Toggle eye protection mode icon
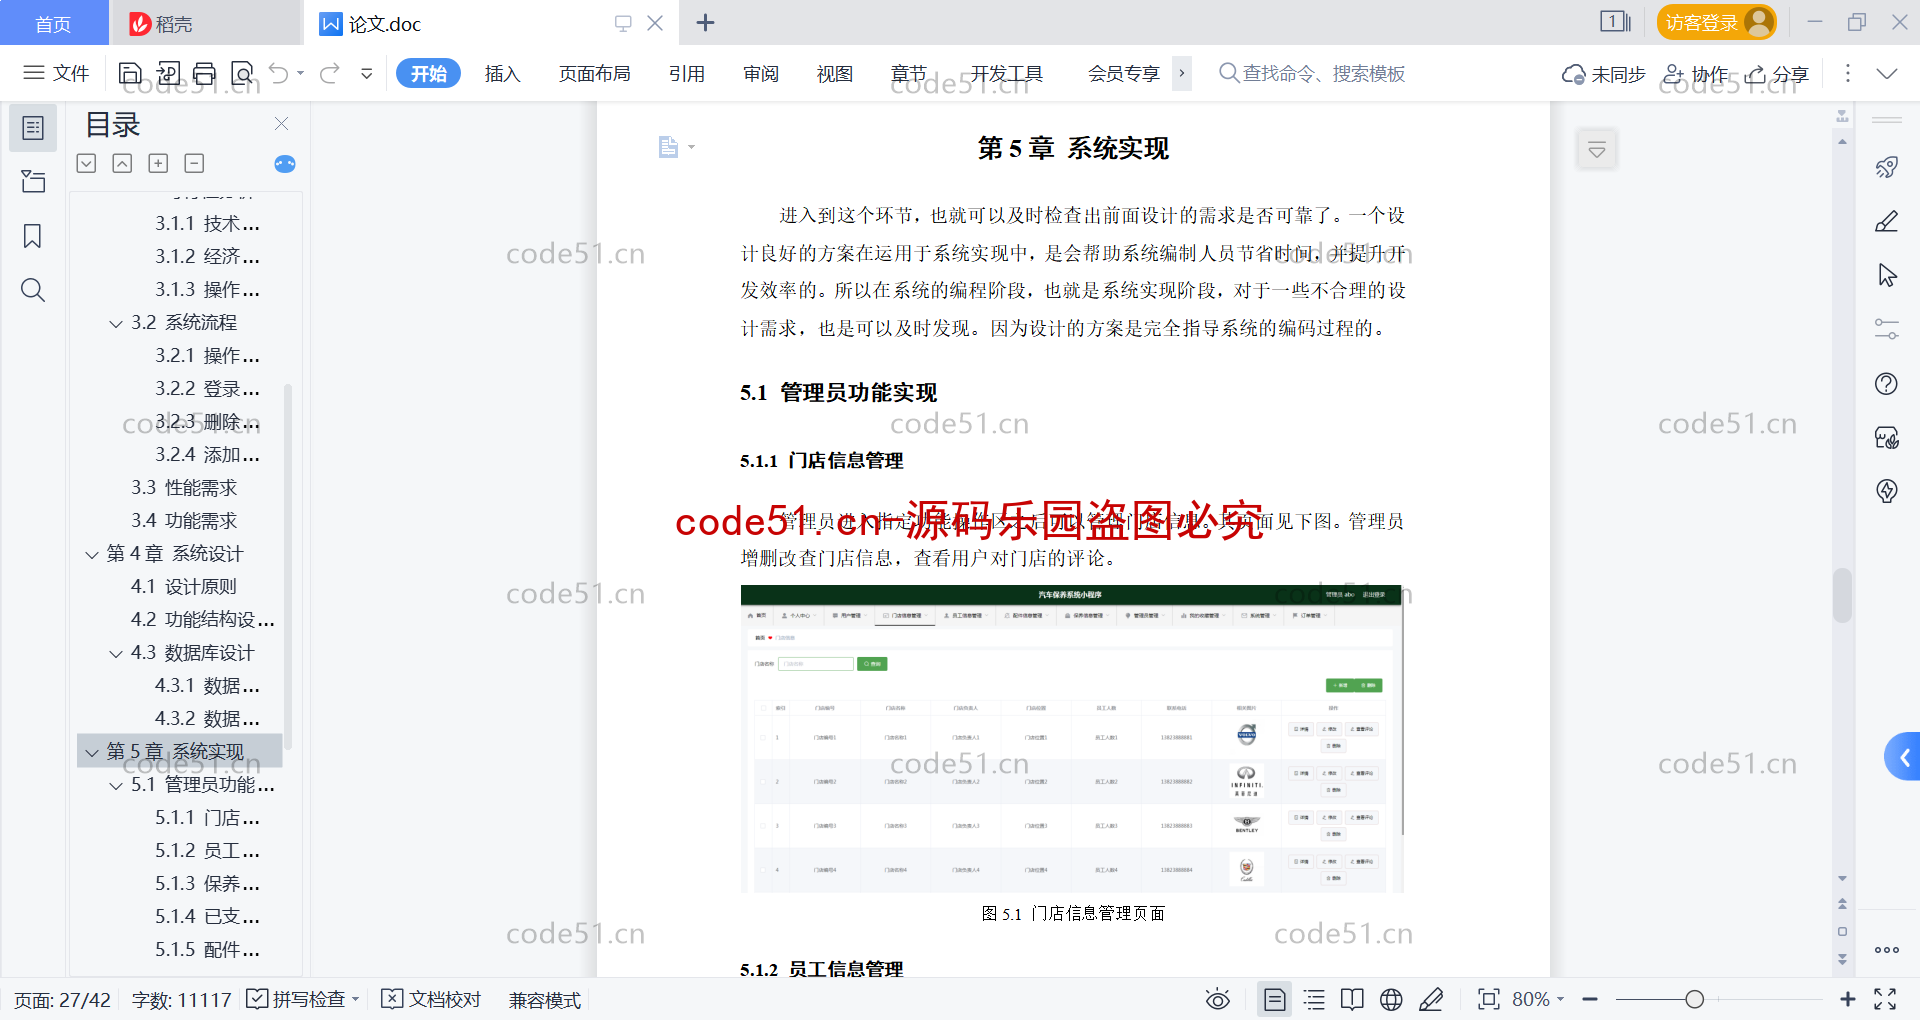This screenshot has height=1020, width=1920. coord(1217,999)
